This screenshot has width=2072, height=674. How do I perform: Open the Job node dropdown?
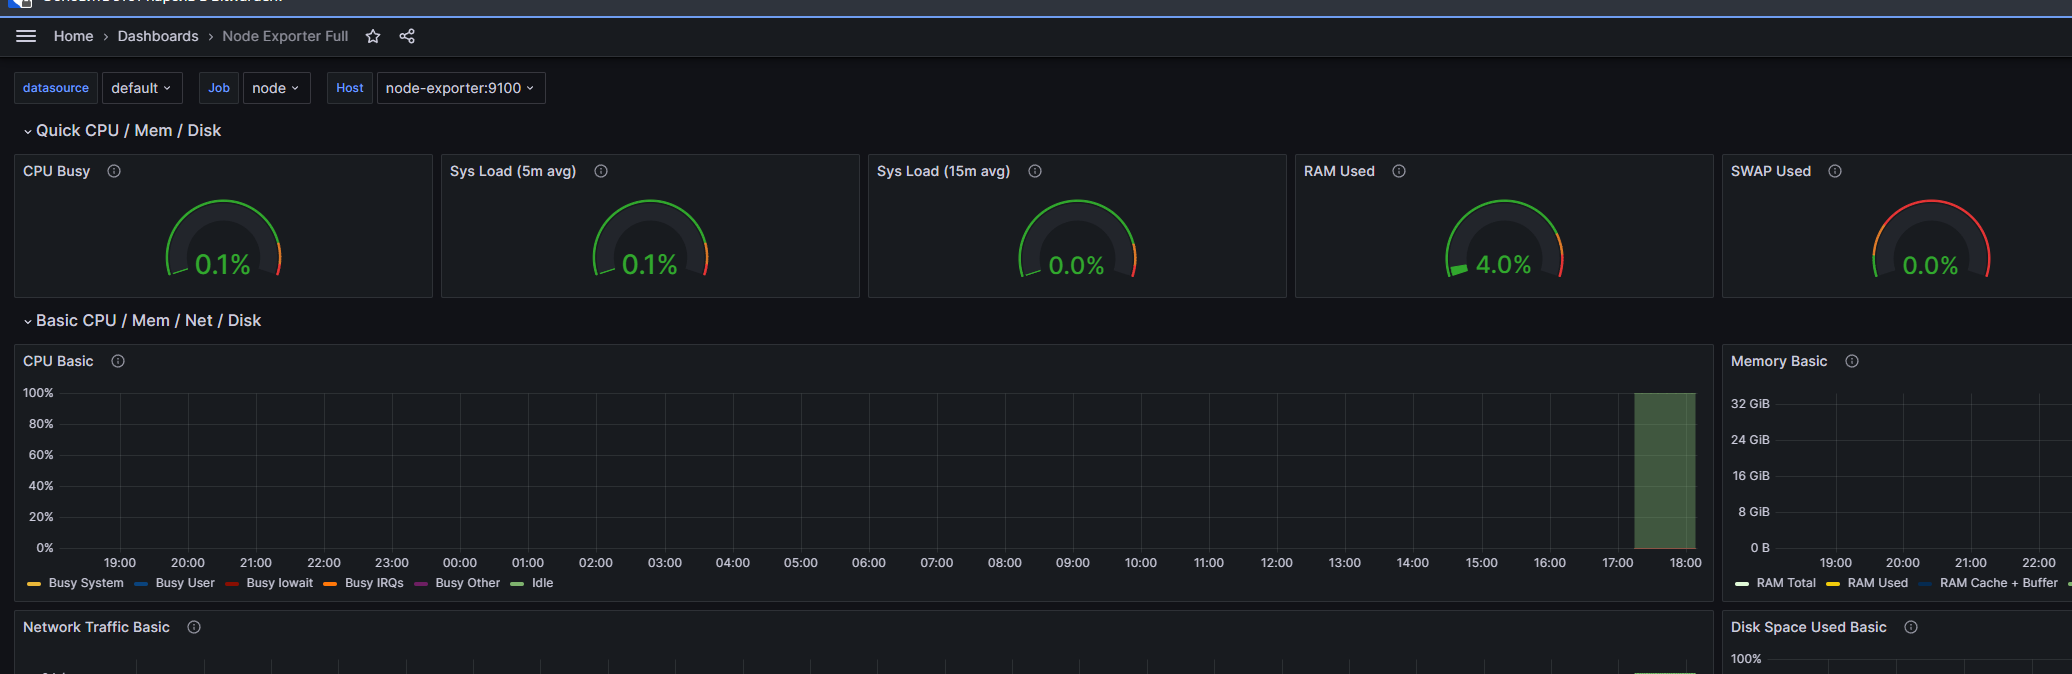276,88
